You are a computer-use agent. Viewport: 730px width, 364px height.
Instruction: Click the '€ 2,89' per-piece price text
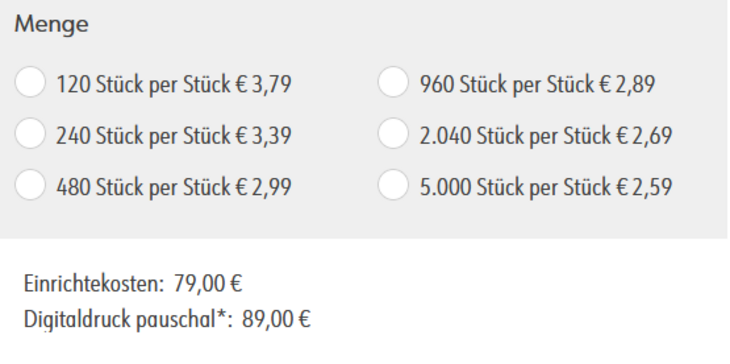click(628, 85)
